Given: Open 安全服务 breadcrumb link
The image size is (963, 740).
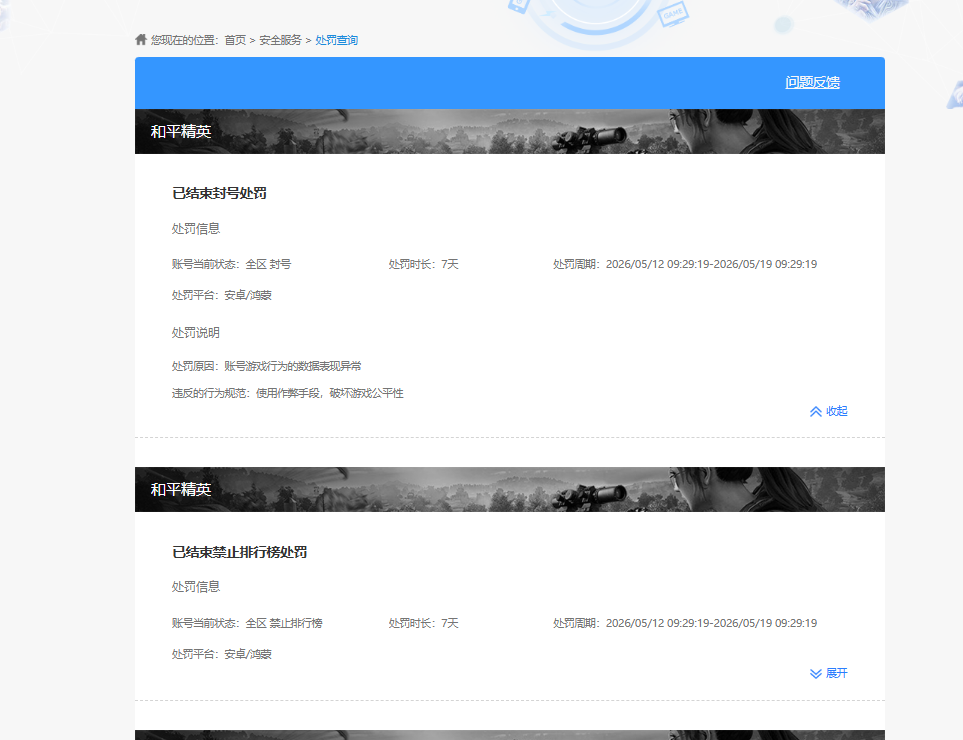Looking at the screenshot, I should pyautogui.click(x=280, y=40).
